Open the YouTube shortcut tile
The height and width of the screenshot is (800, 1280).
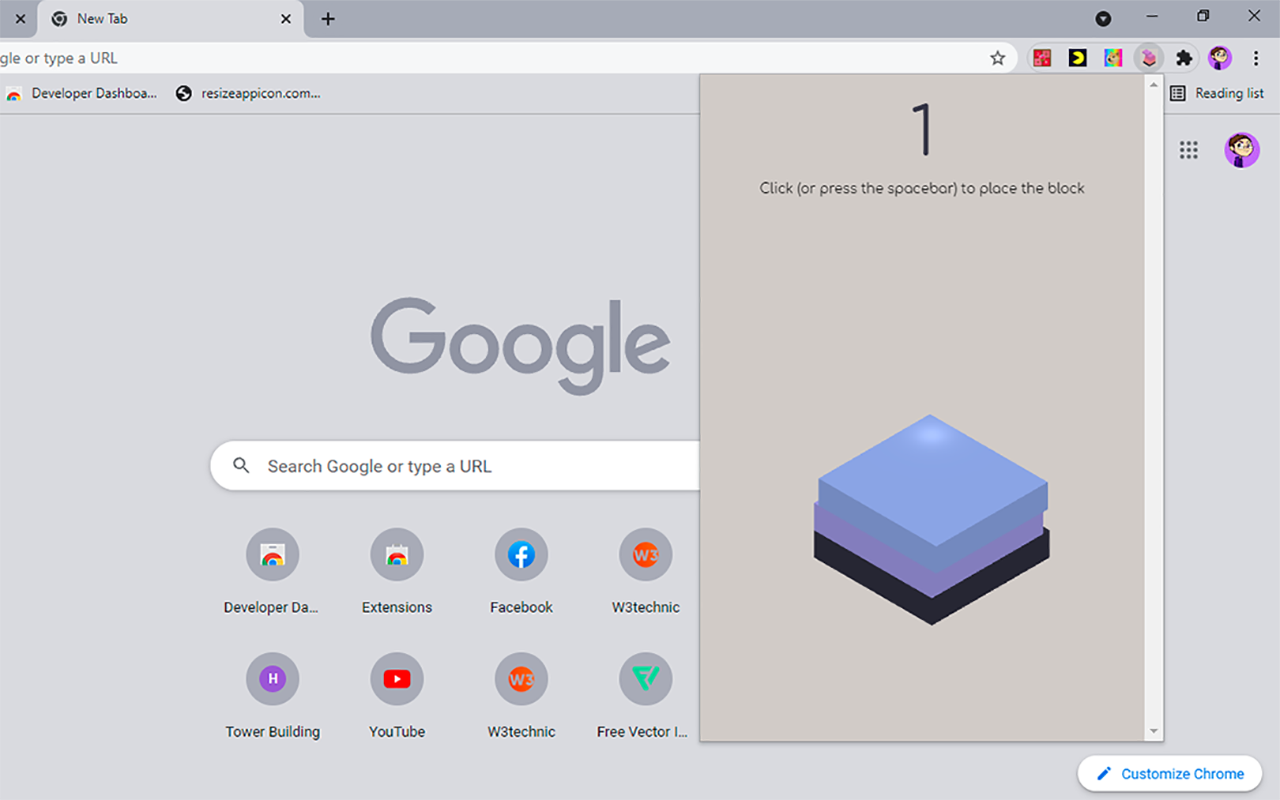coord(397,696)
